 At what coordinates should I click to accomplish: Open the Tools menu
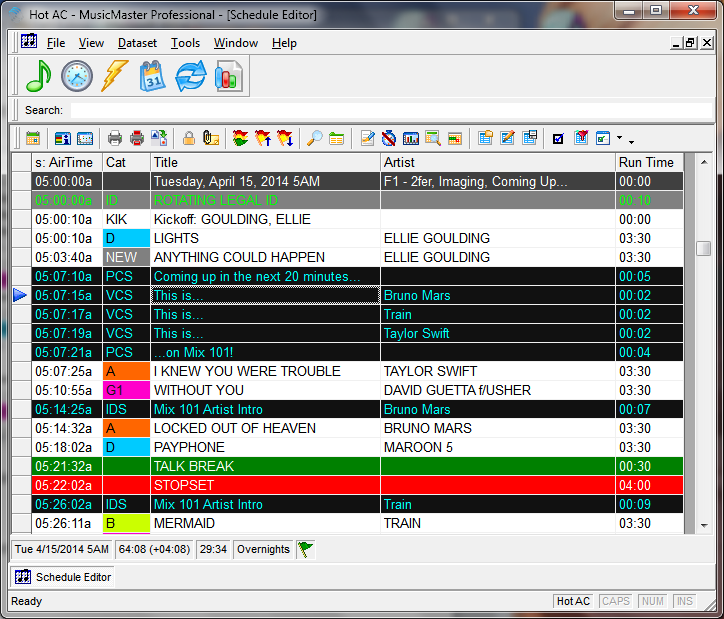185,43
